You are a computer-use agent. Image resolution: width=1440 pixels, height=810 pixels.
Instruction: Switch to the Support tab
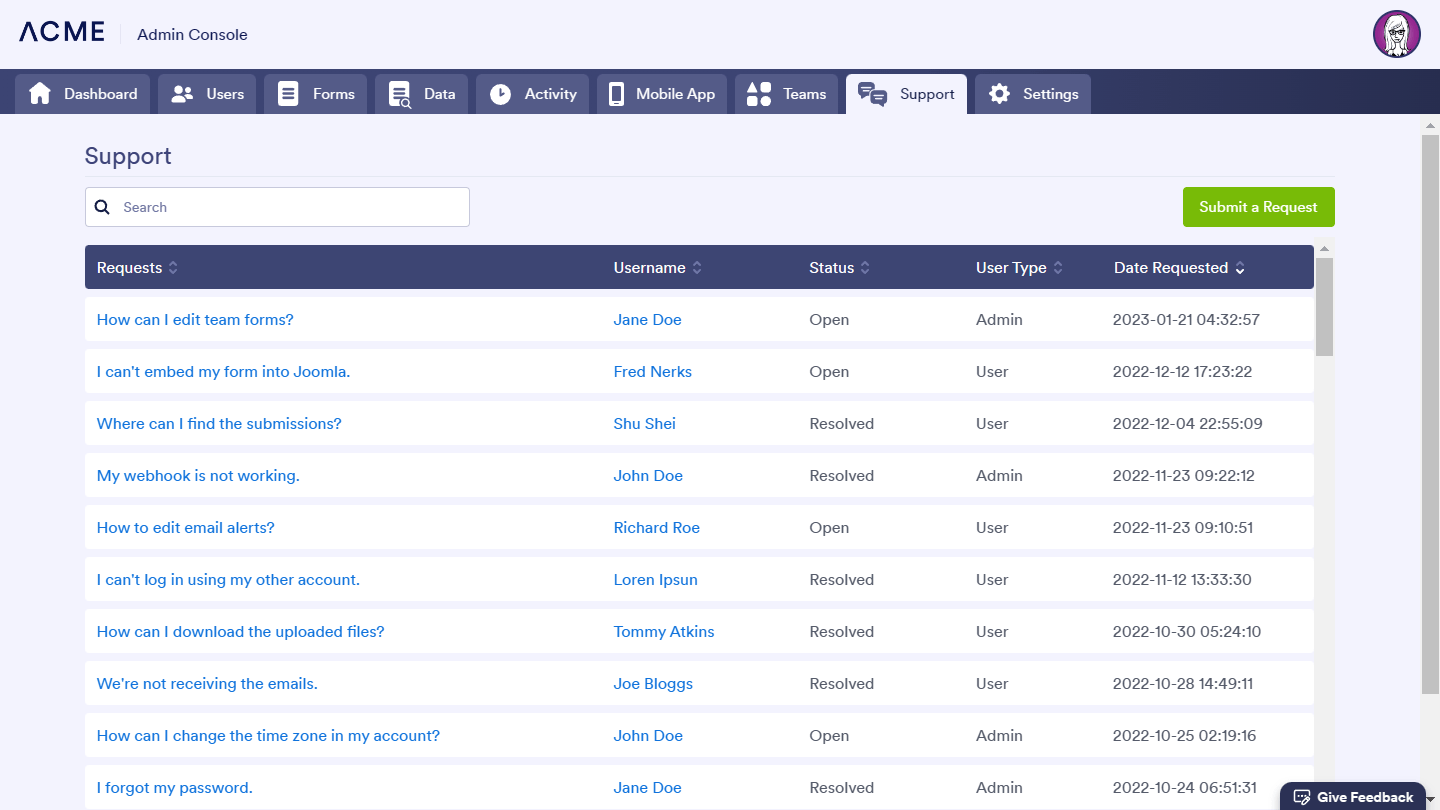coord(906,94)
